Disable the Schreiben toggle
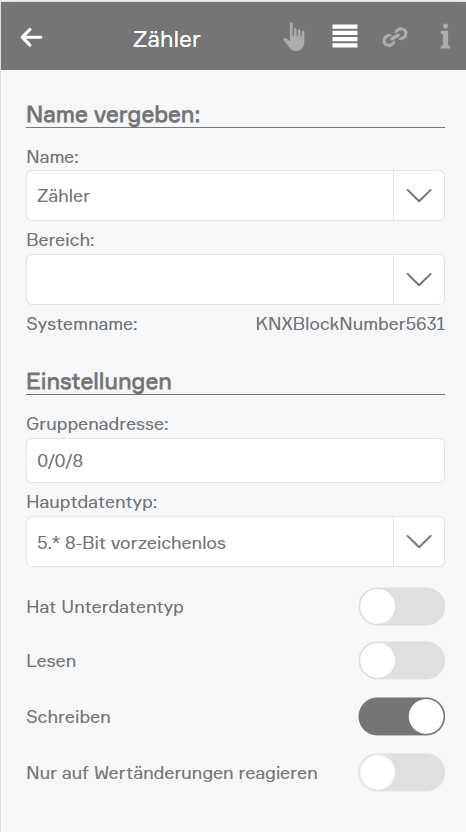Image resolution: width=466 pixels, height=832 pixels. tap(402, 716)
